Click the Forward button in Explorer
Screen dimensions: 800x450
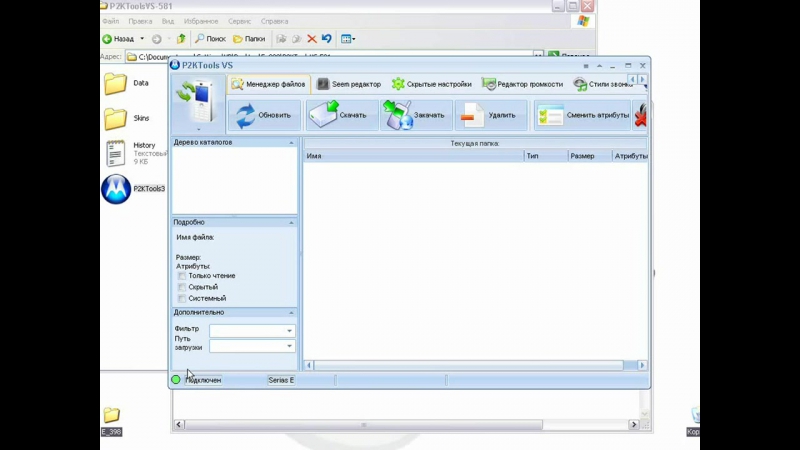(157, 39)
